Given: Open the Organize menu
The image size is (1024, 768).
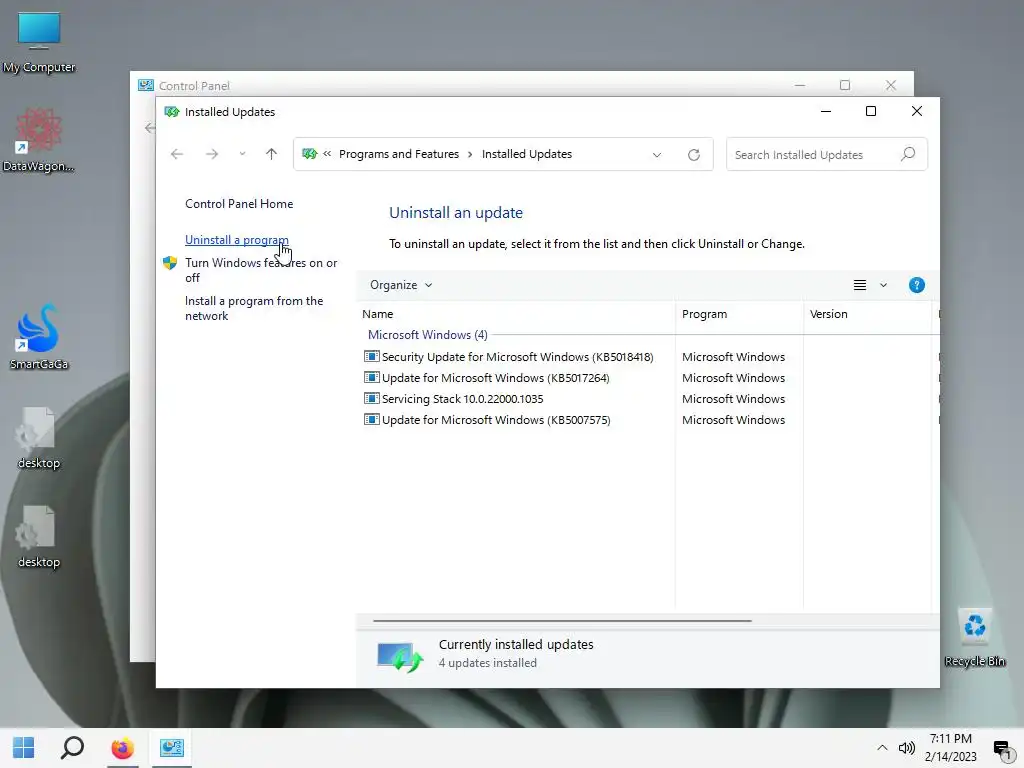Looking at the screenshot, I should 401,285.
